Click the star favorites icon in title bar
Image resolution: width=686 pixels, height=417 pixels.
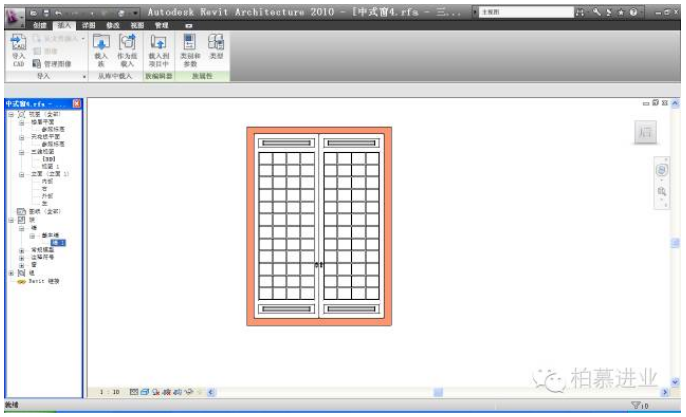pyautogui.click(x=621, y=12)
